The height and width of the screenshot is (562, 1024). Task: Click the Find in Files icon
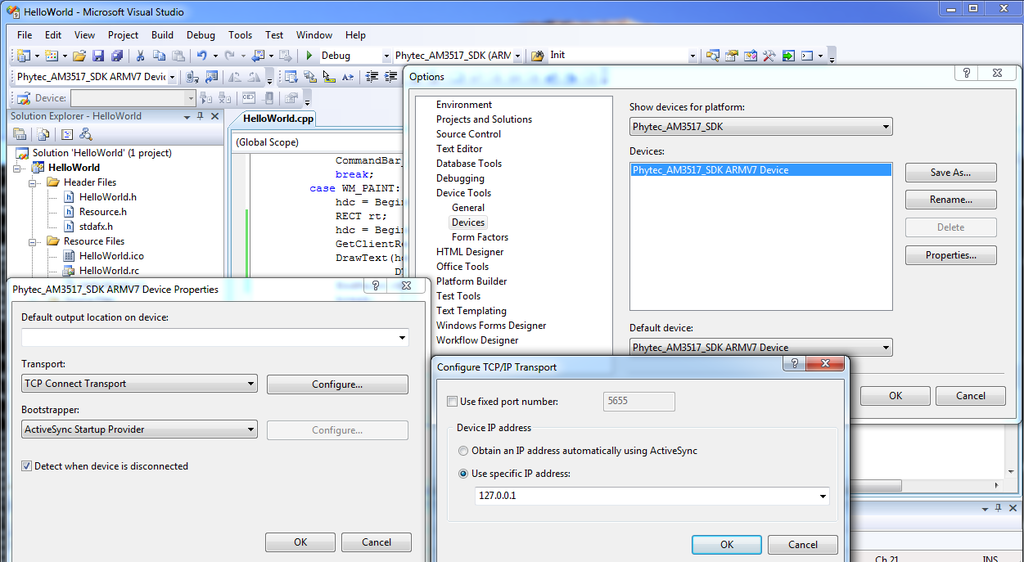point(537,56)
